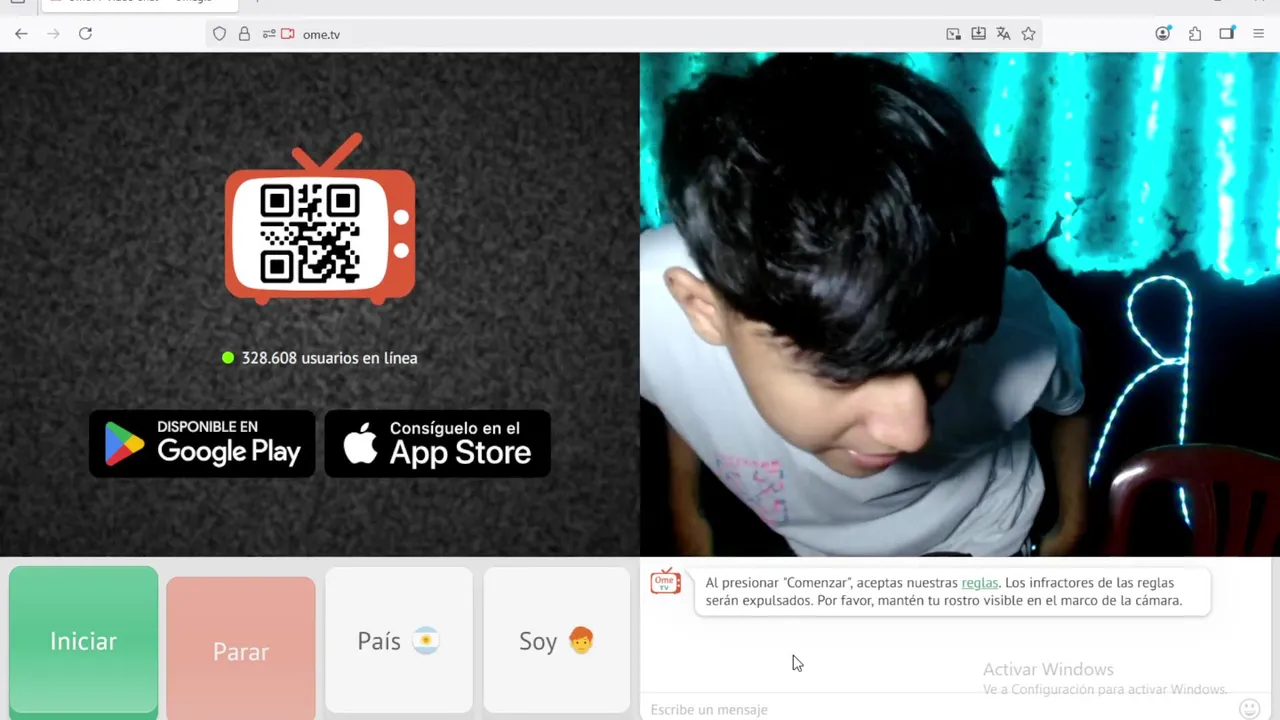Click the red Parar button

[241, 648]
